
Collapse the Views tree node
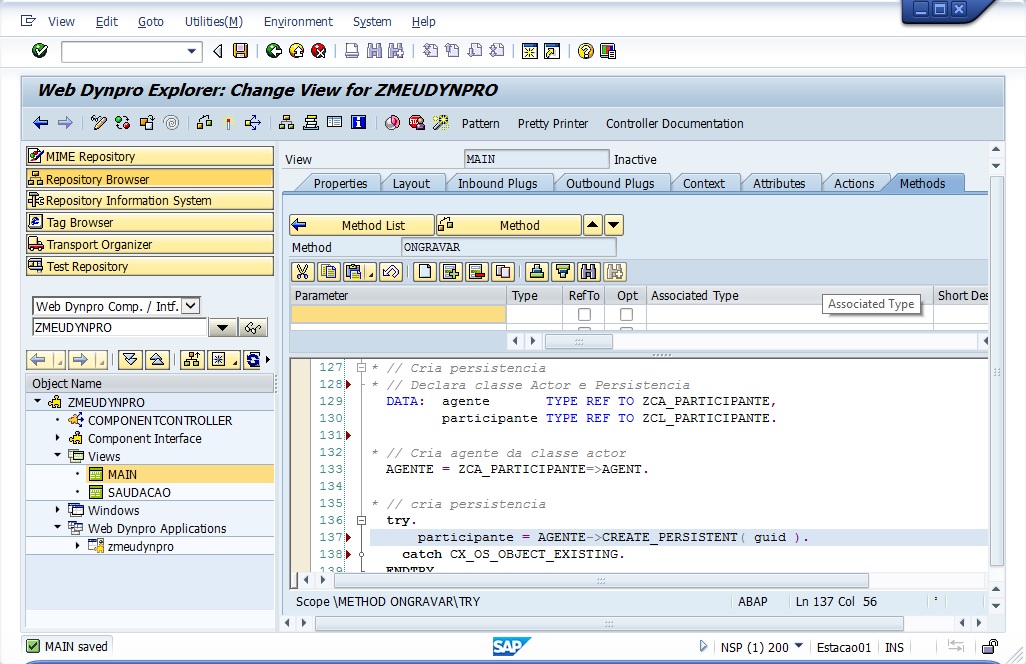coord(58,456)
